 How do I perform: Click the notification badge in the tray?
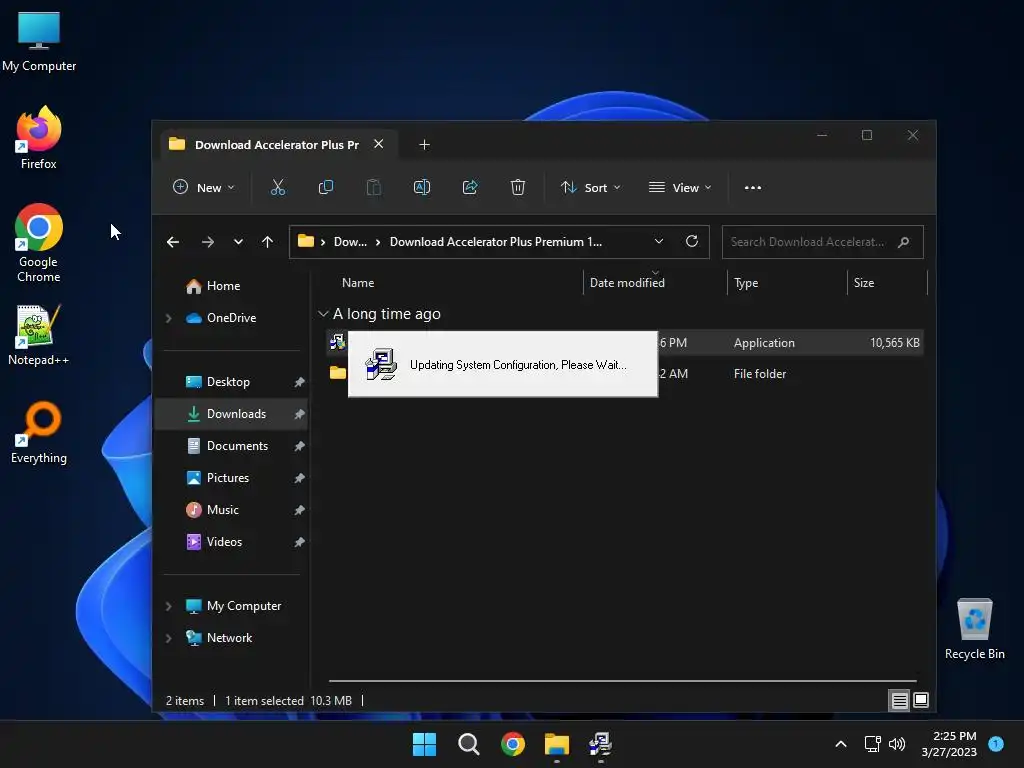(x=996, y=743)
